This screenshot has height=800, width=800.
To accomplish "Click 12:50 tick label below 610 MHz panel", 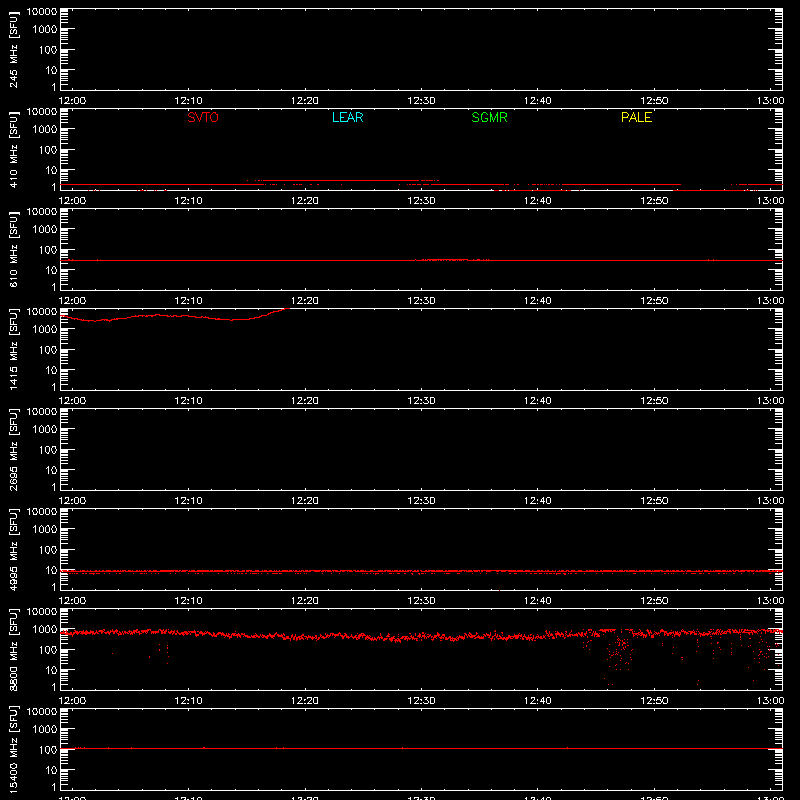I will click(x=654, y=301).
